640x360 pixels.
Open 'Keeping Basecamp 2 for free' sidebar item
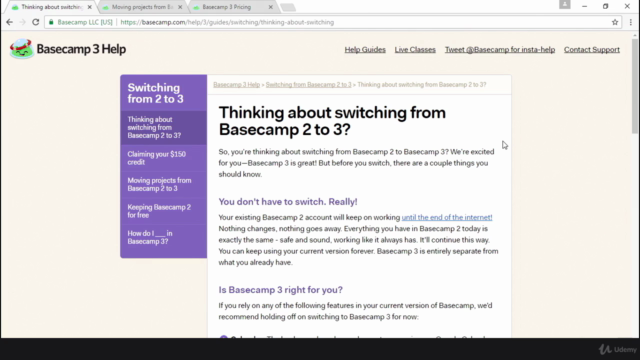(x=164, y=211)
